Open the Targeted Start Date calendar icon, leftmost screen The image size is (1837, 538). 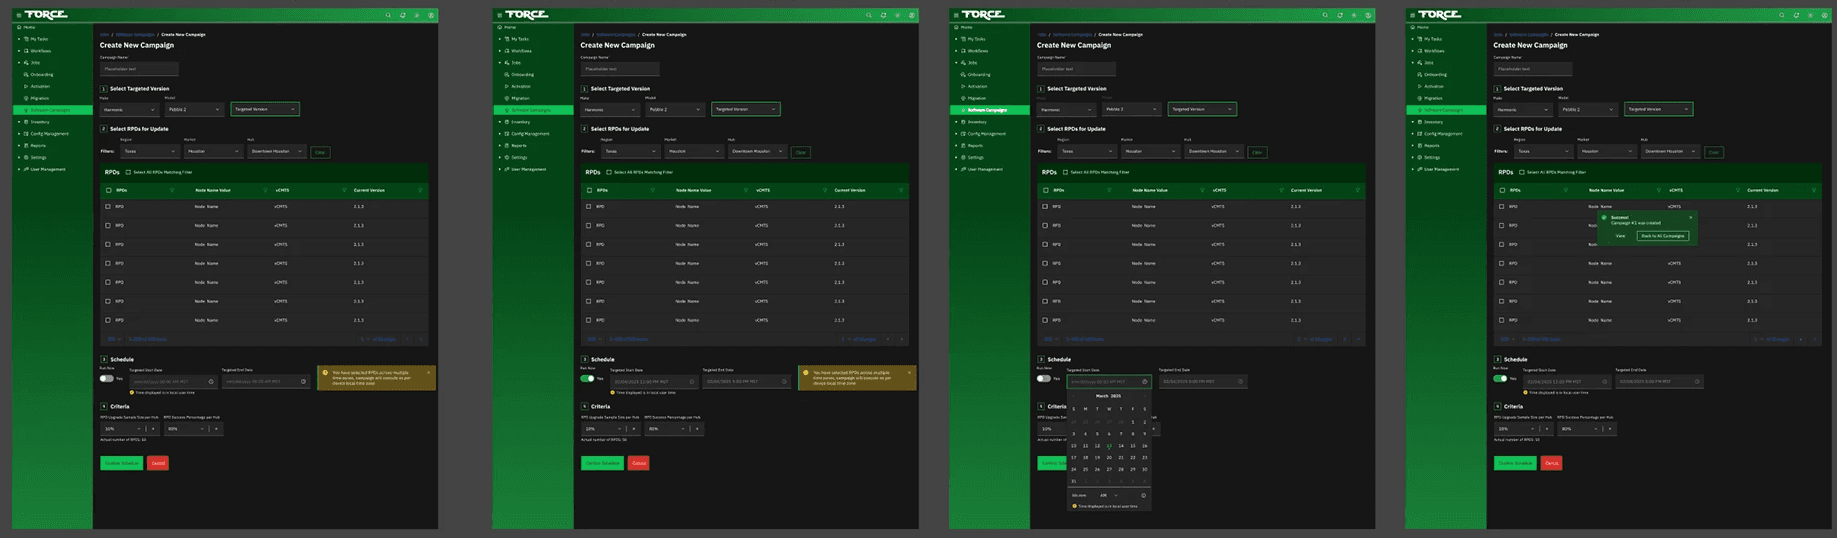tap(211, 381)
